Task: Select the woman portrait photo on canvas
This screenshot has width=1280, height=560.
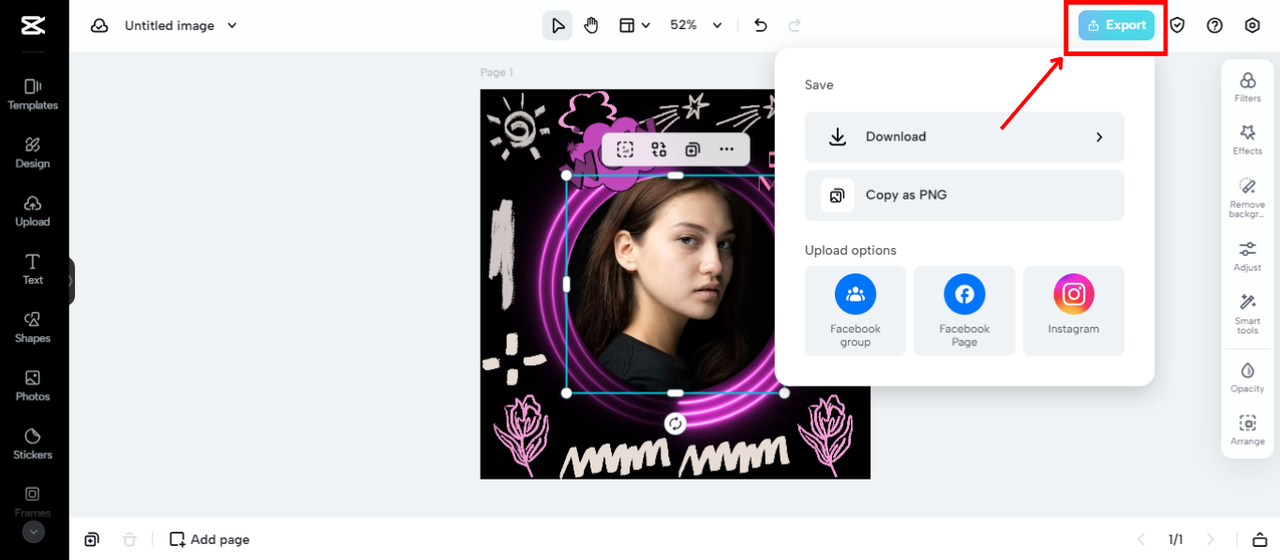Action: point(675,284)
